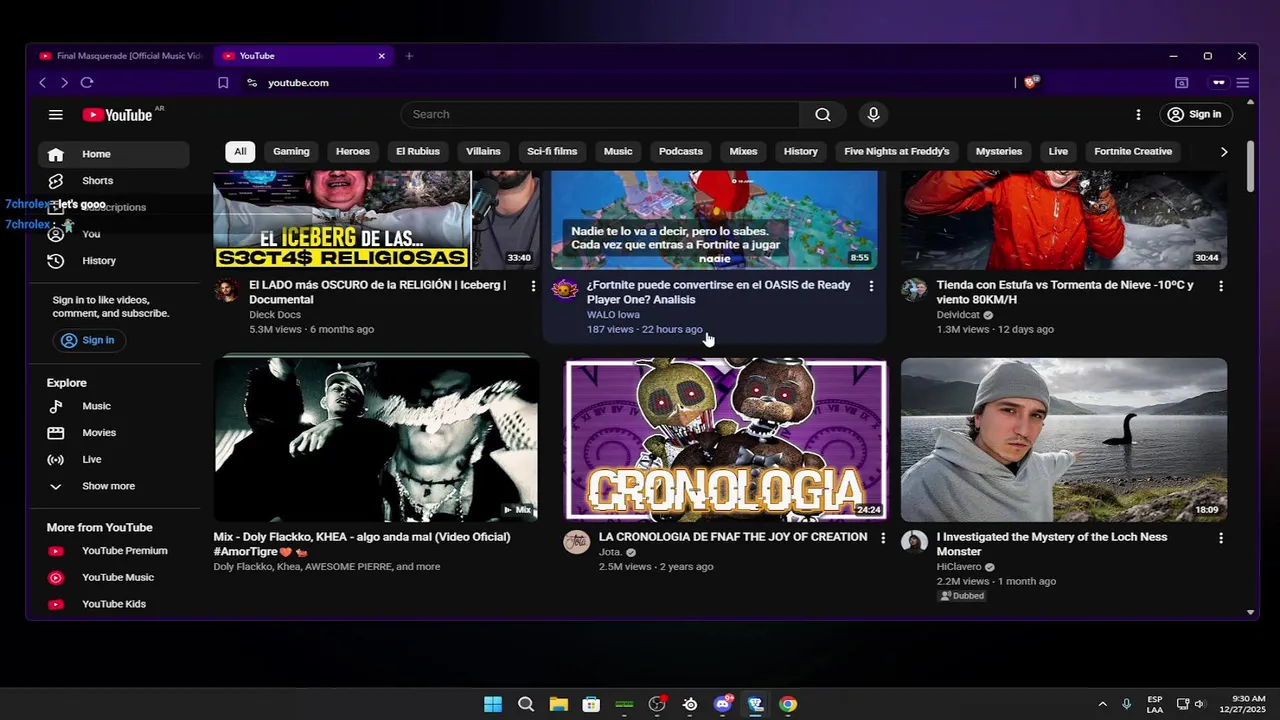Bookmark this page in address bar

click(x=223, y=83)
